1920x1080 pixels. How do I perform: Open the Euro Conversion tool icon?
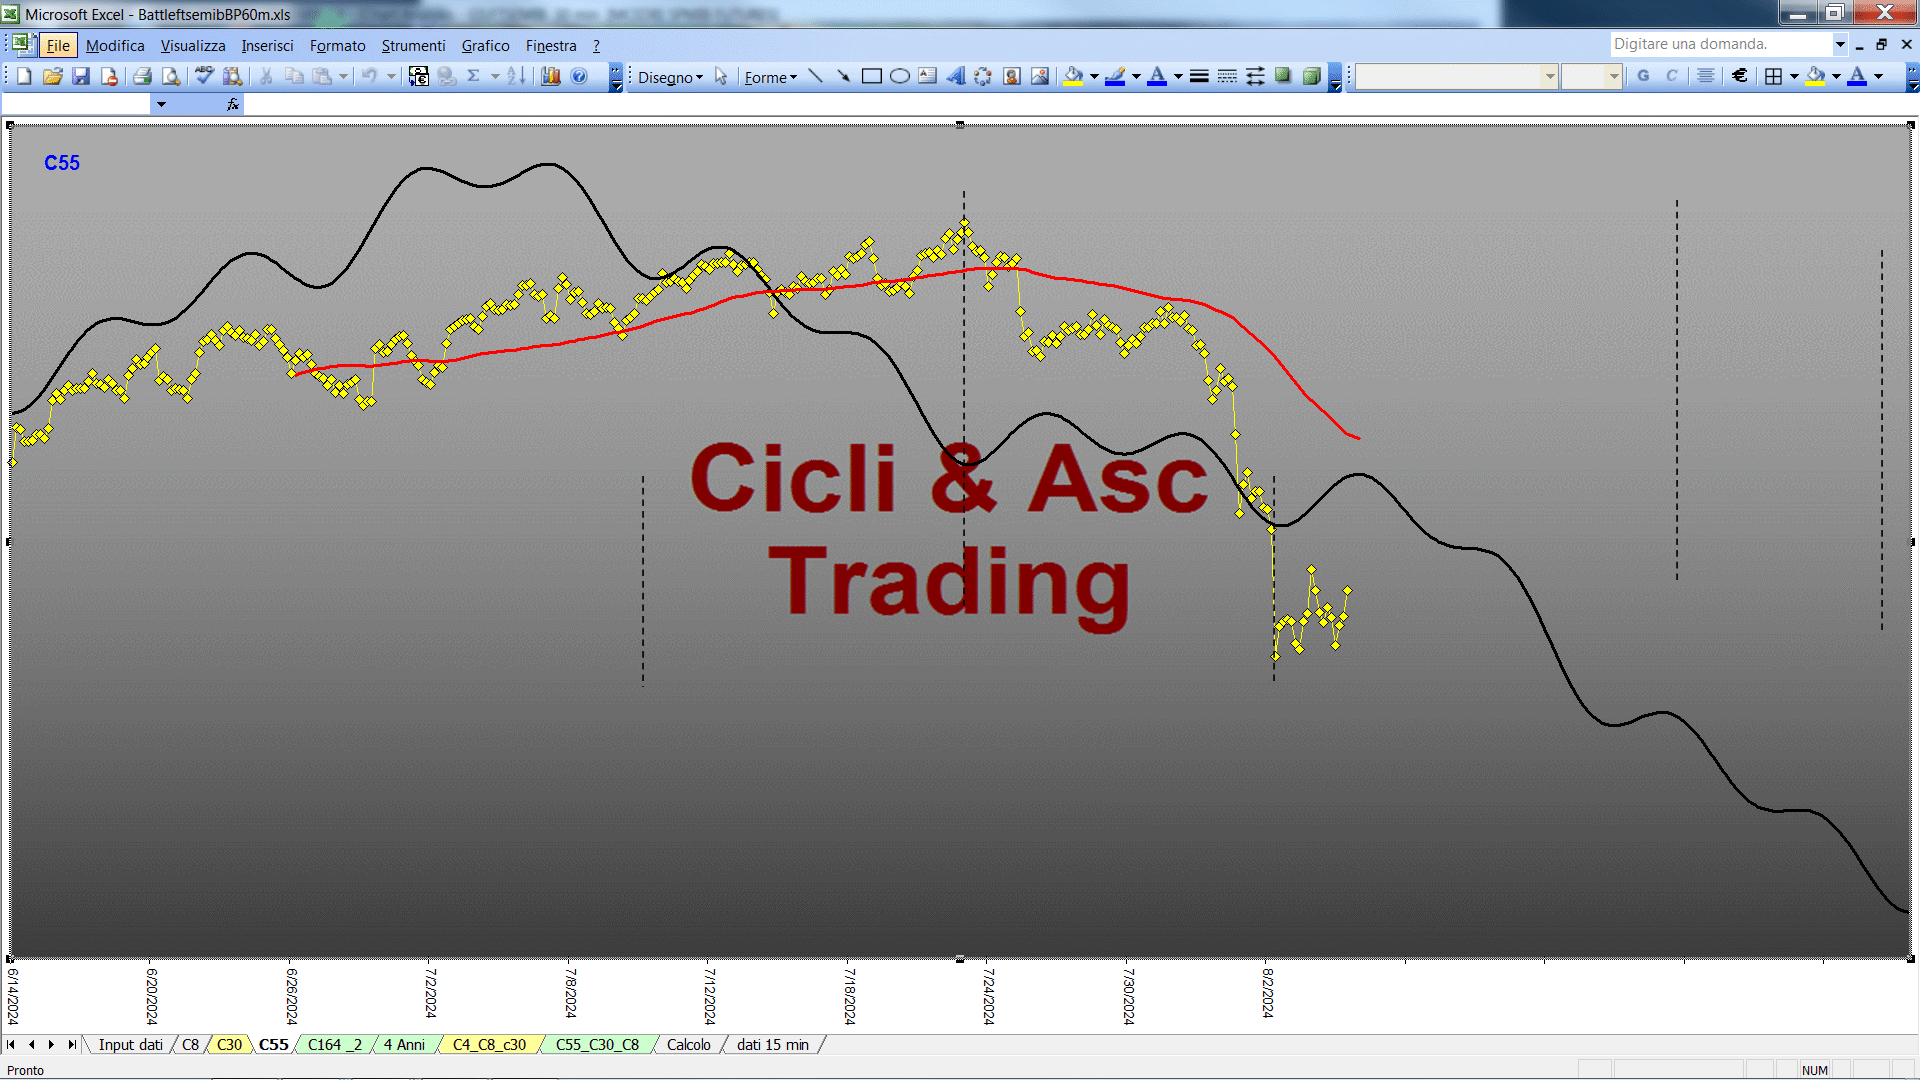point(419,76)
